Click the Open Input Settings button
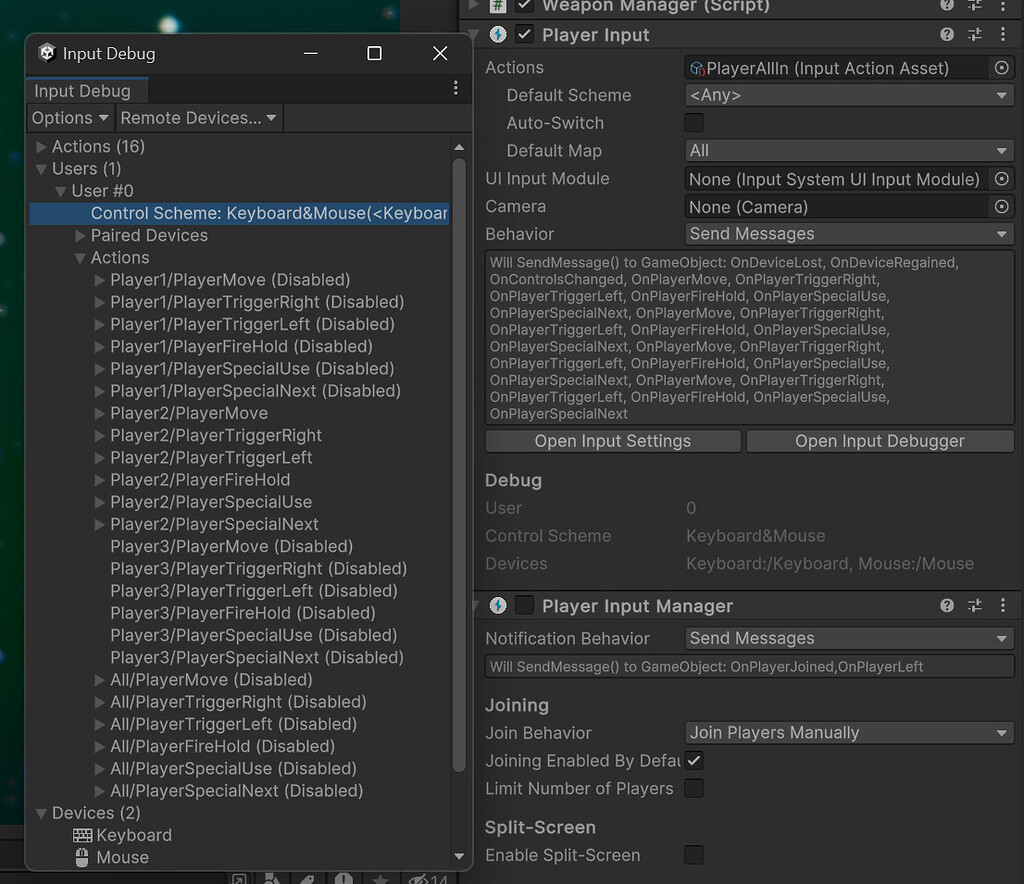Image resolution: width=1024 pixels, height=884 pixels. [612, 441]
